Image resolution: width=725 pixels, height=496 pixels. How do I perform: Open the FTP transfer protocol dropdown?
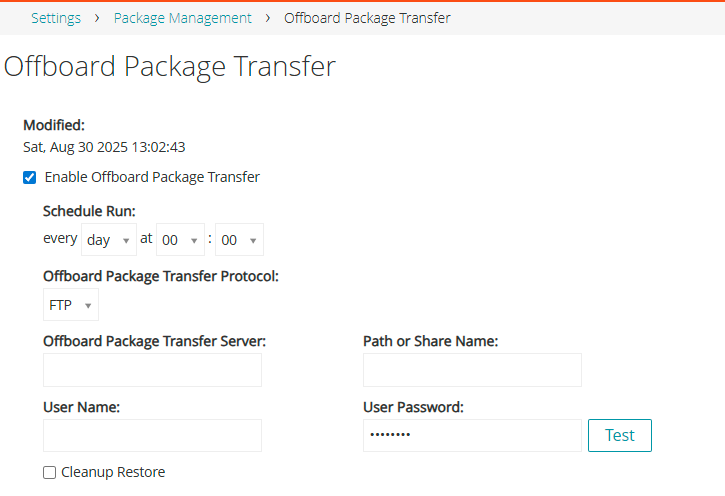point(71,305)
